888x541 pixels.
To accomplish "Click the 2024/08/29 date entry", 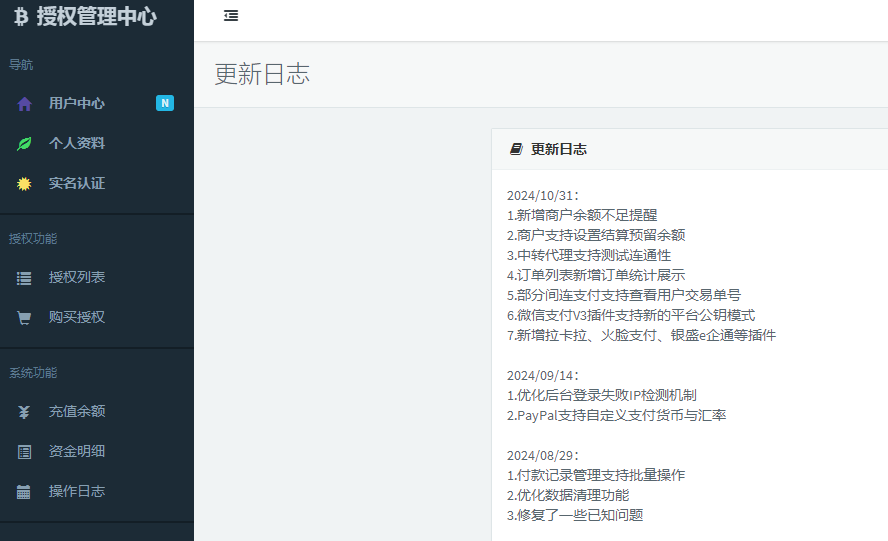I will pyautogui.click(x=543, y=455).
